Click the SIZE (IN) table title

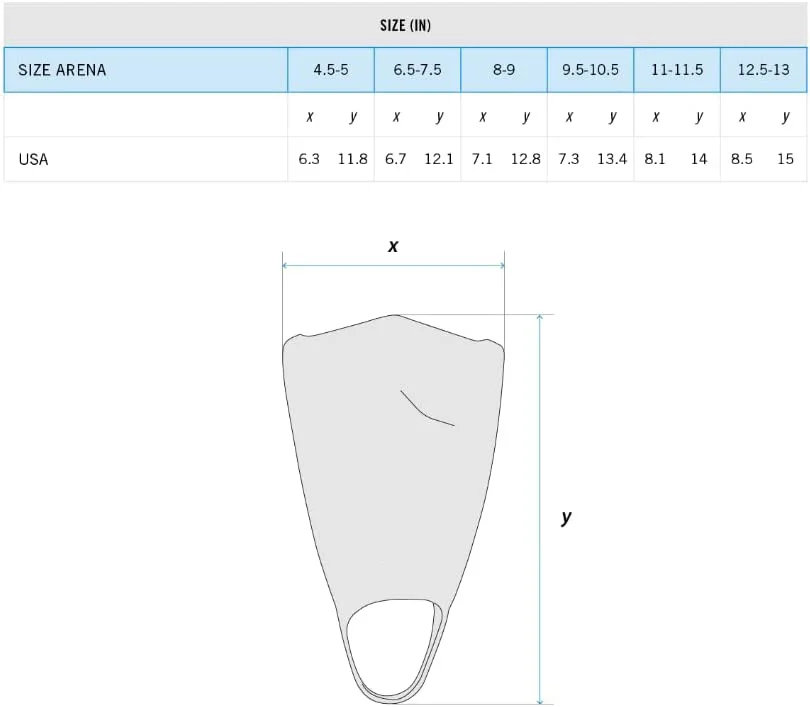pos(406,25)
